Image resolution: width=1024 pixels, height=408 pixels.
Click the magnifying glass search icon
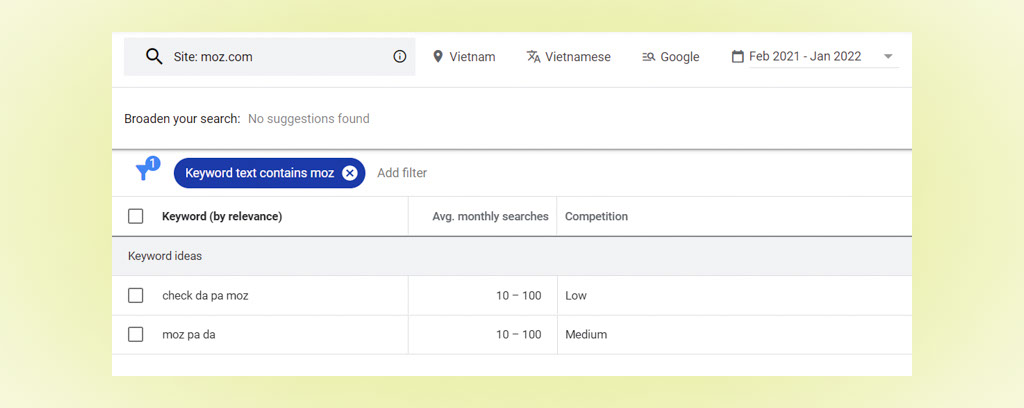(x=154, y=56)
